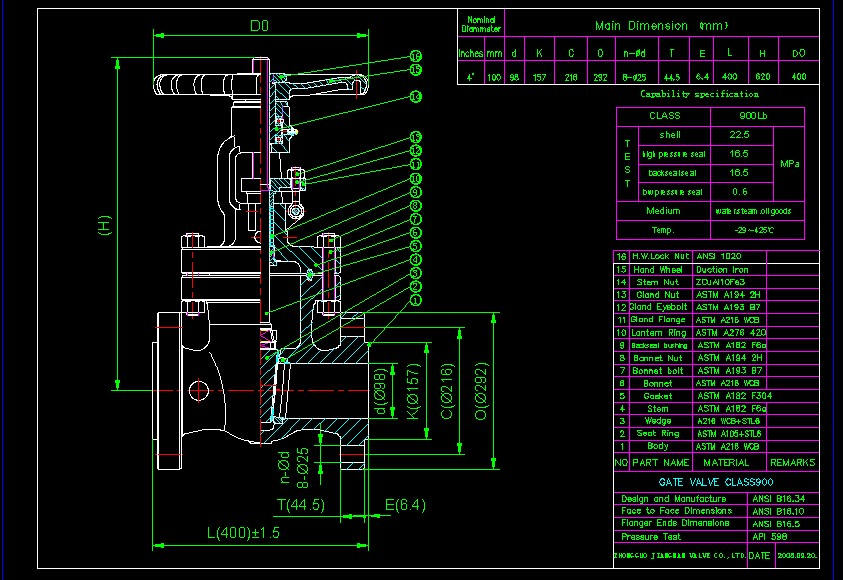Viewport: 843px width, 580px height.
Task: Select the Hand Wheel Duction Iron material cell
Action: pyautogui.click(x=725, y=269)
